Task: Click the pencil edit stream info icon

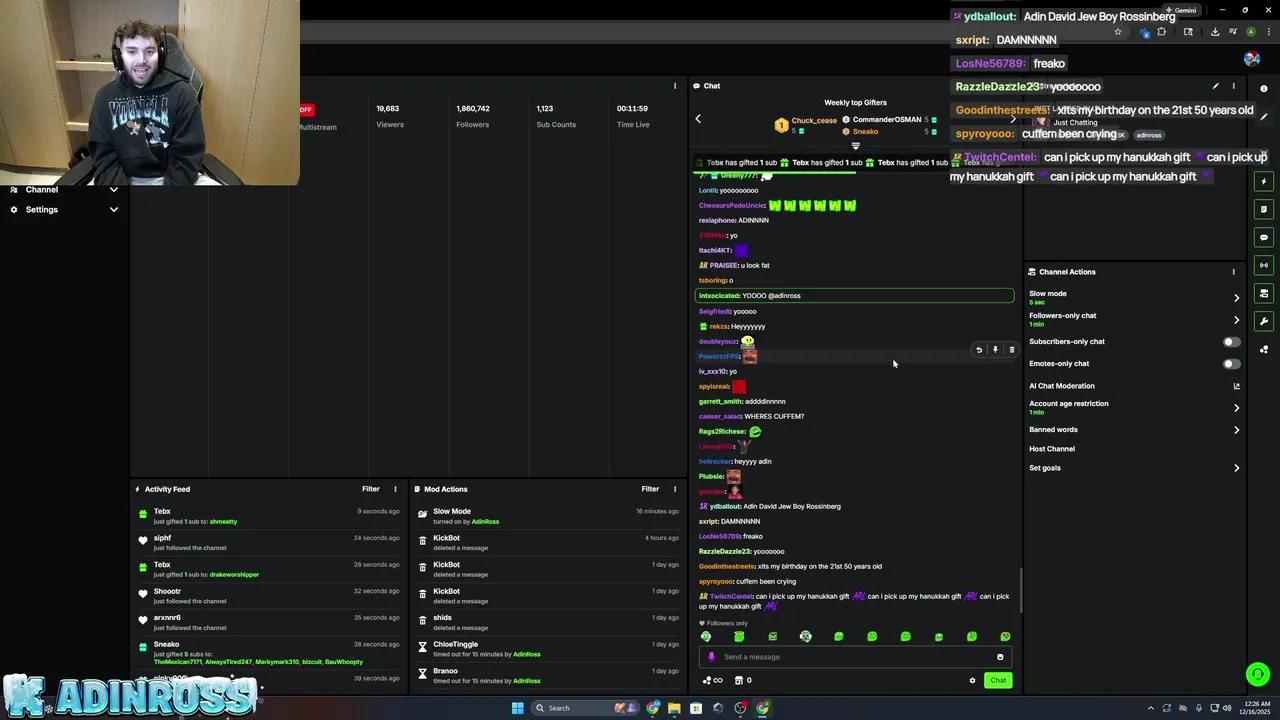Action: pyautogui.click(x=1215, y=86)
